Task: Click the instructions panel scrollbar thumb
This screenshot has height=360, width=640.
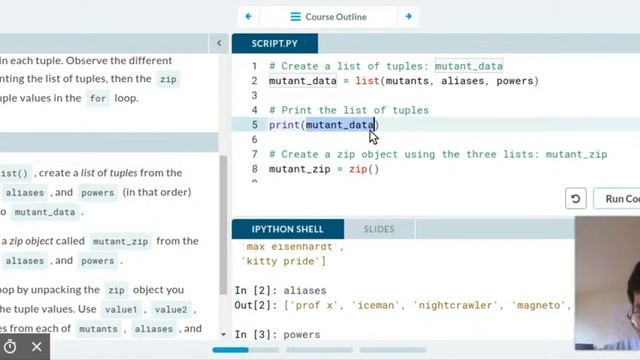Action: [x=223, y=225]
